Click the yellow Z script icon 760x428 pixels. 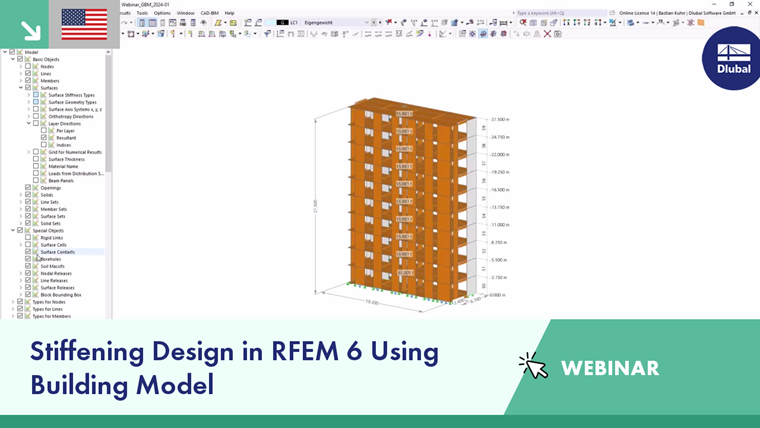click(218, 22)
